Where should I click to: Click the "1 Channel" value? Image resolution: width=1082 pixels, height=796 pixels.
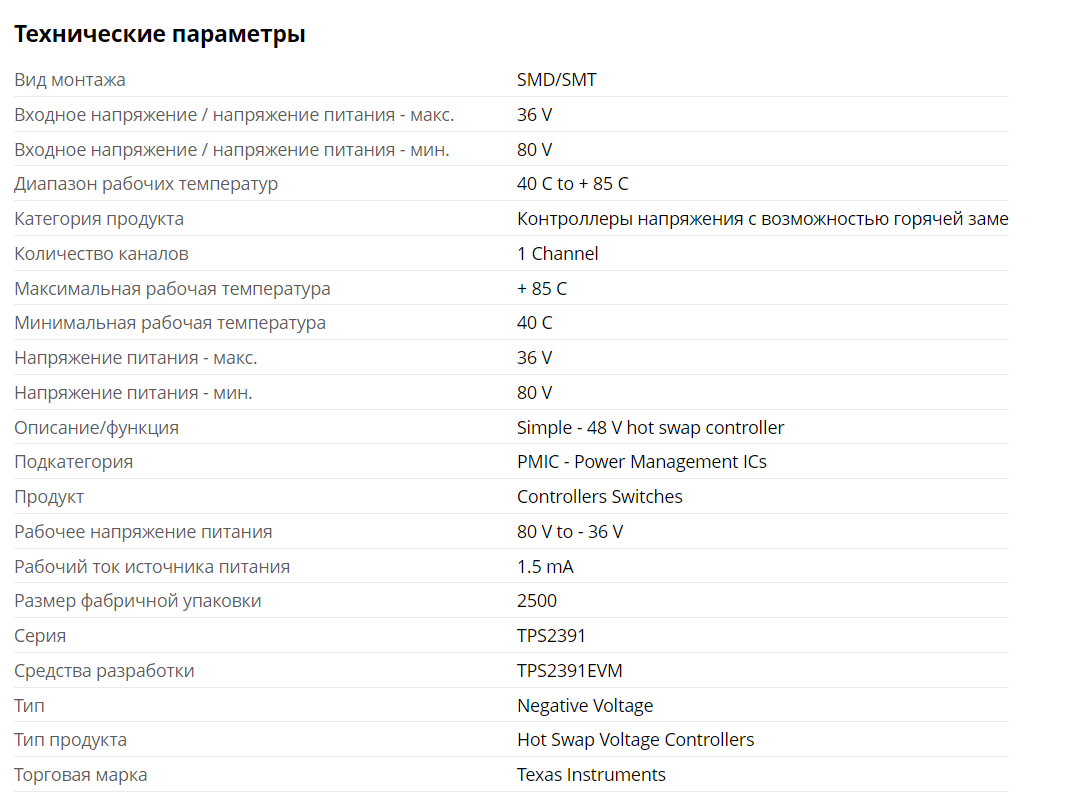pyautogui.click(x=558, y=254)
